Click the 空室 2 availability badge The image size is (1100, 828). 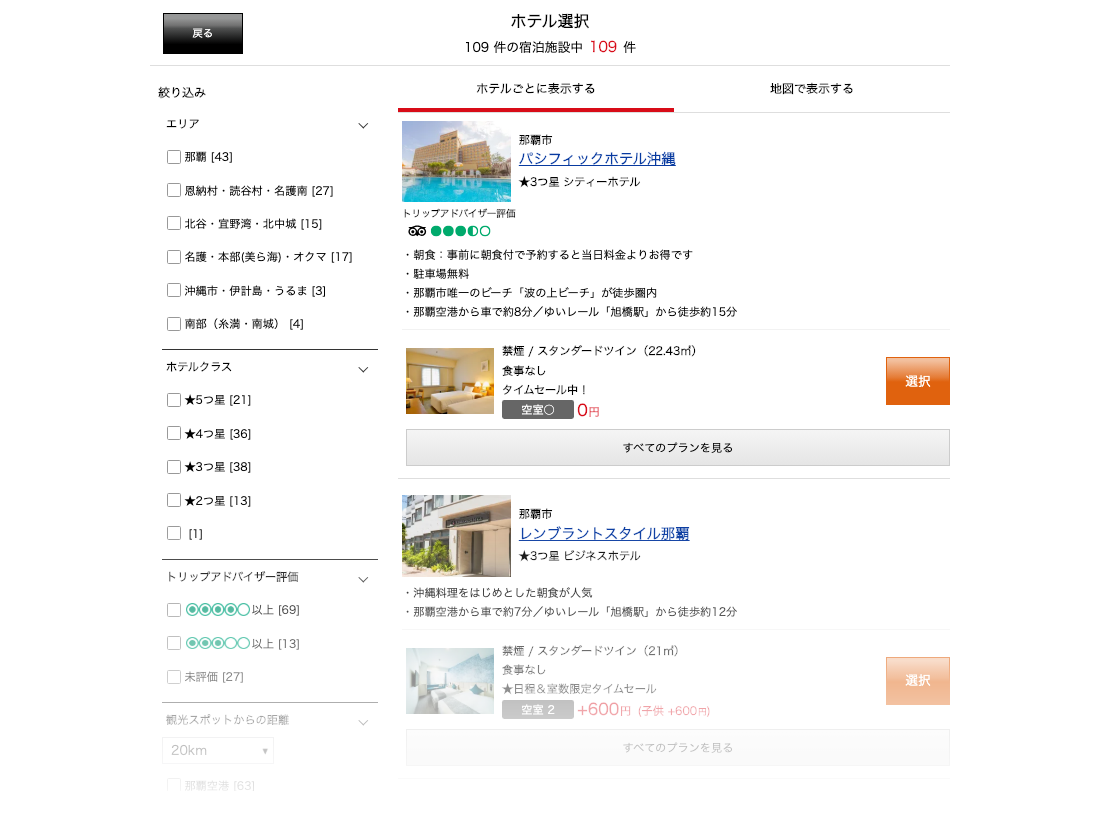(x=538, y=709)
